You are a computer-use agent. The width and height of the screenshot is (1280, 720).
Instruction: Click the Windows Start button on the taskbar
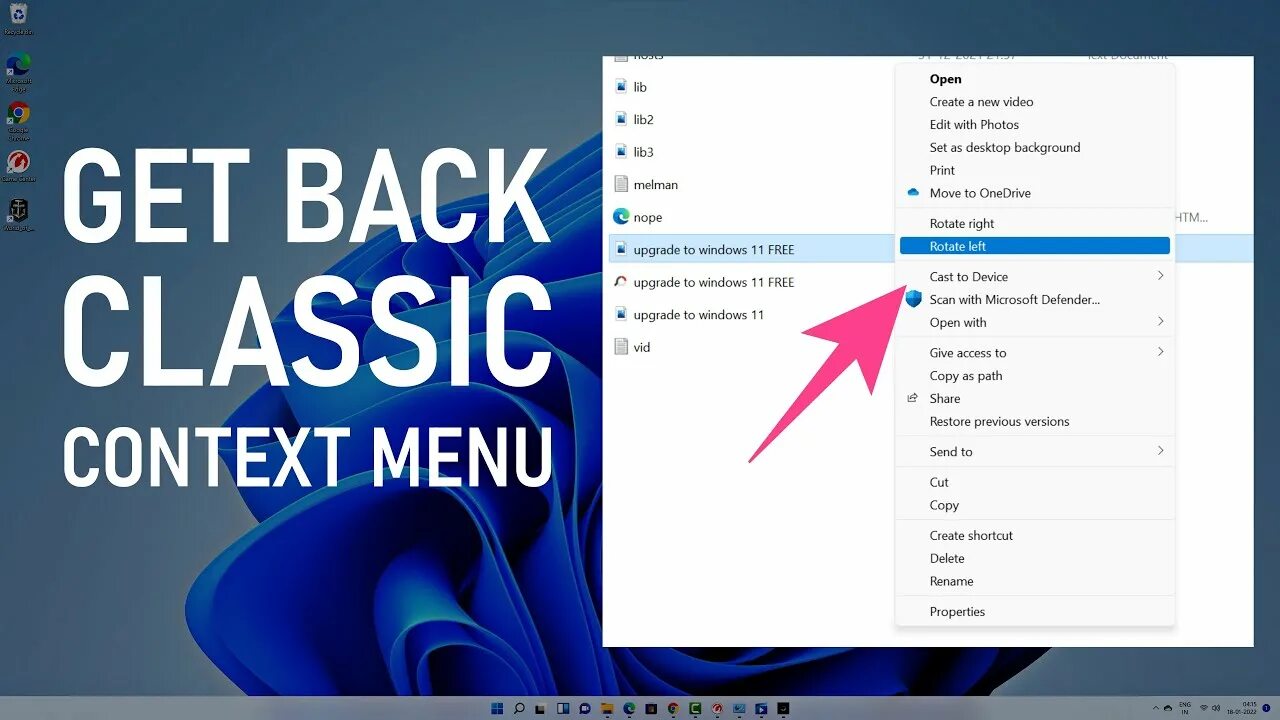[497, 708]
